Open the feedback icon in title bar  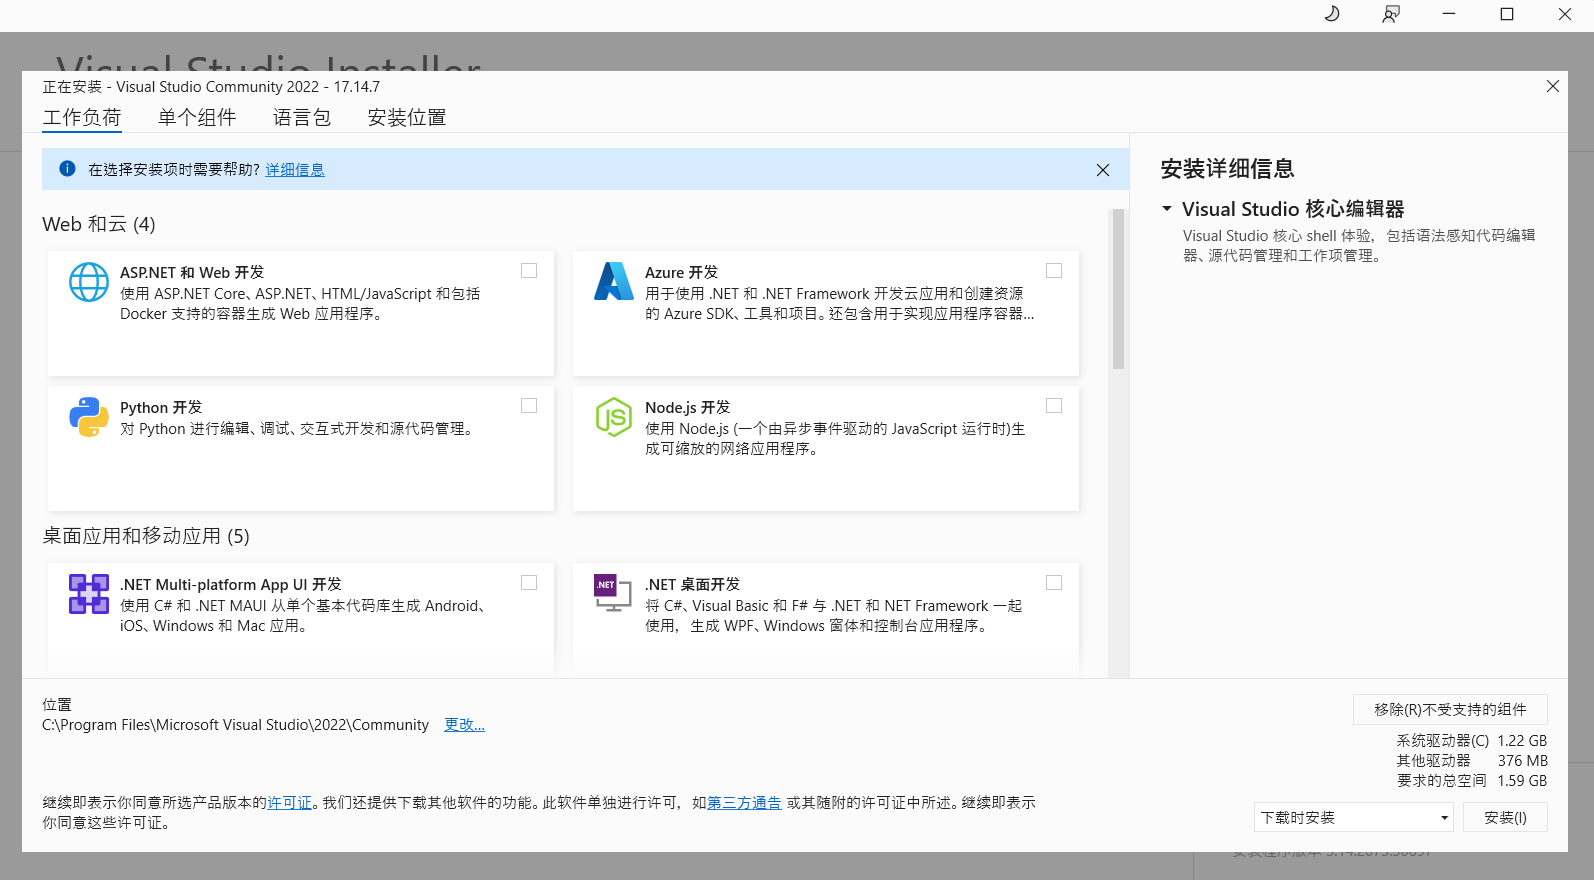[x=1391, y=14]
